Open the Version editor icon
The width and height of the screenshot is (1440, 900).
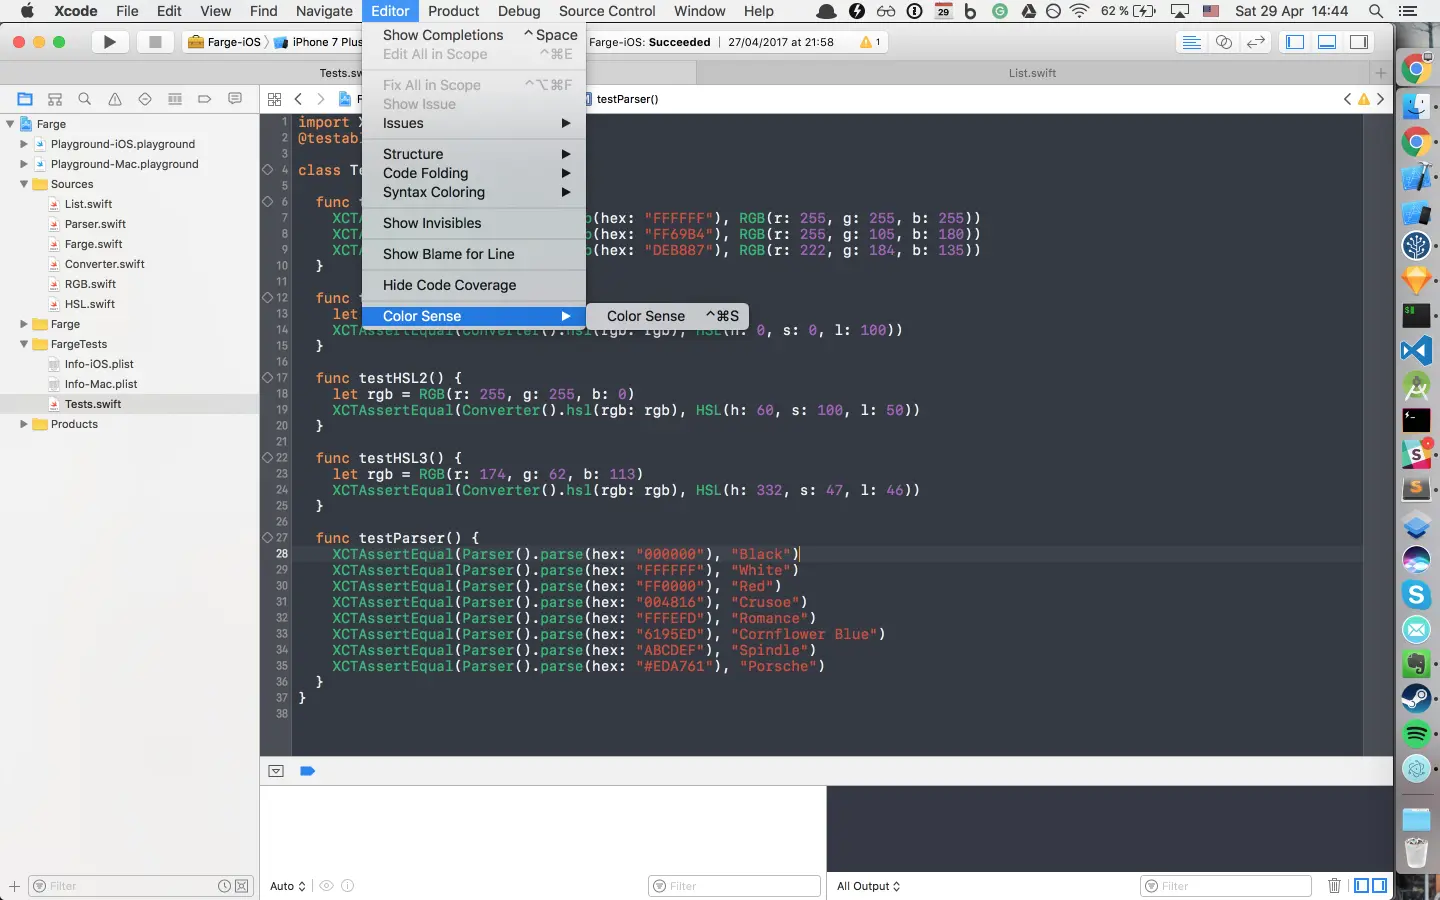[x=1256, y=42]
